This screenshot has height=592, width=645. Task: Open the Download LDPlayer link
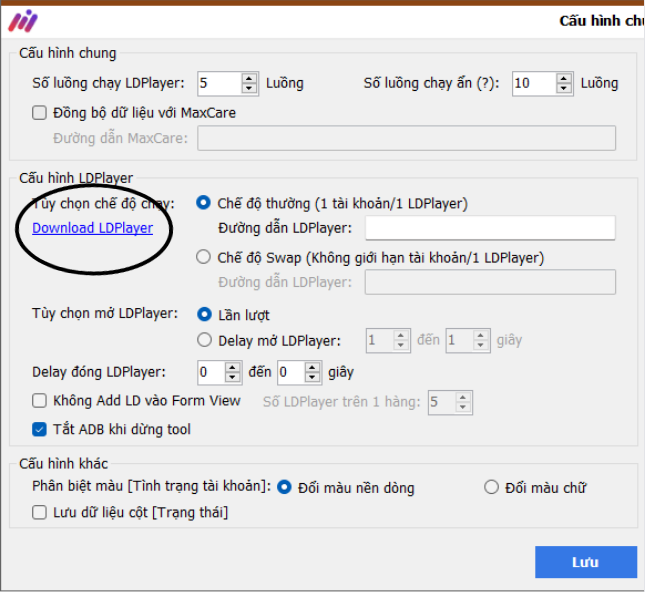coord(92,228)
